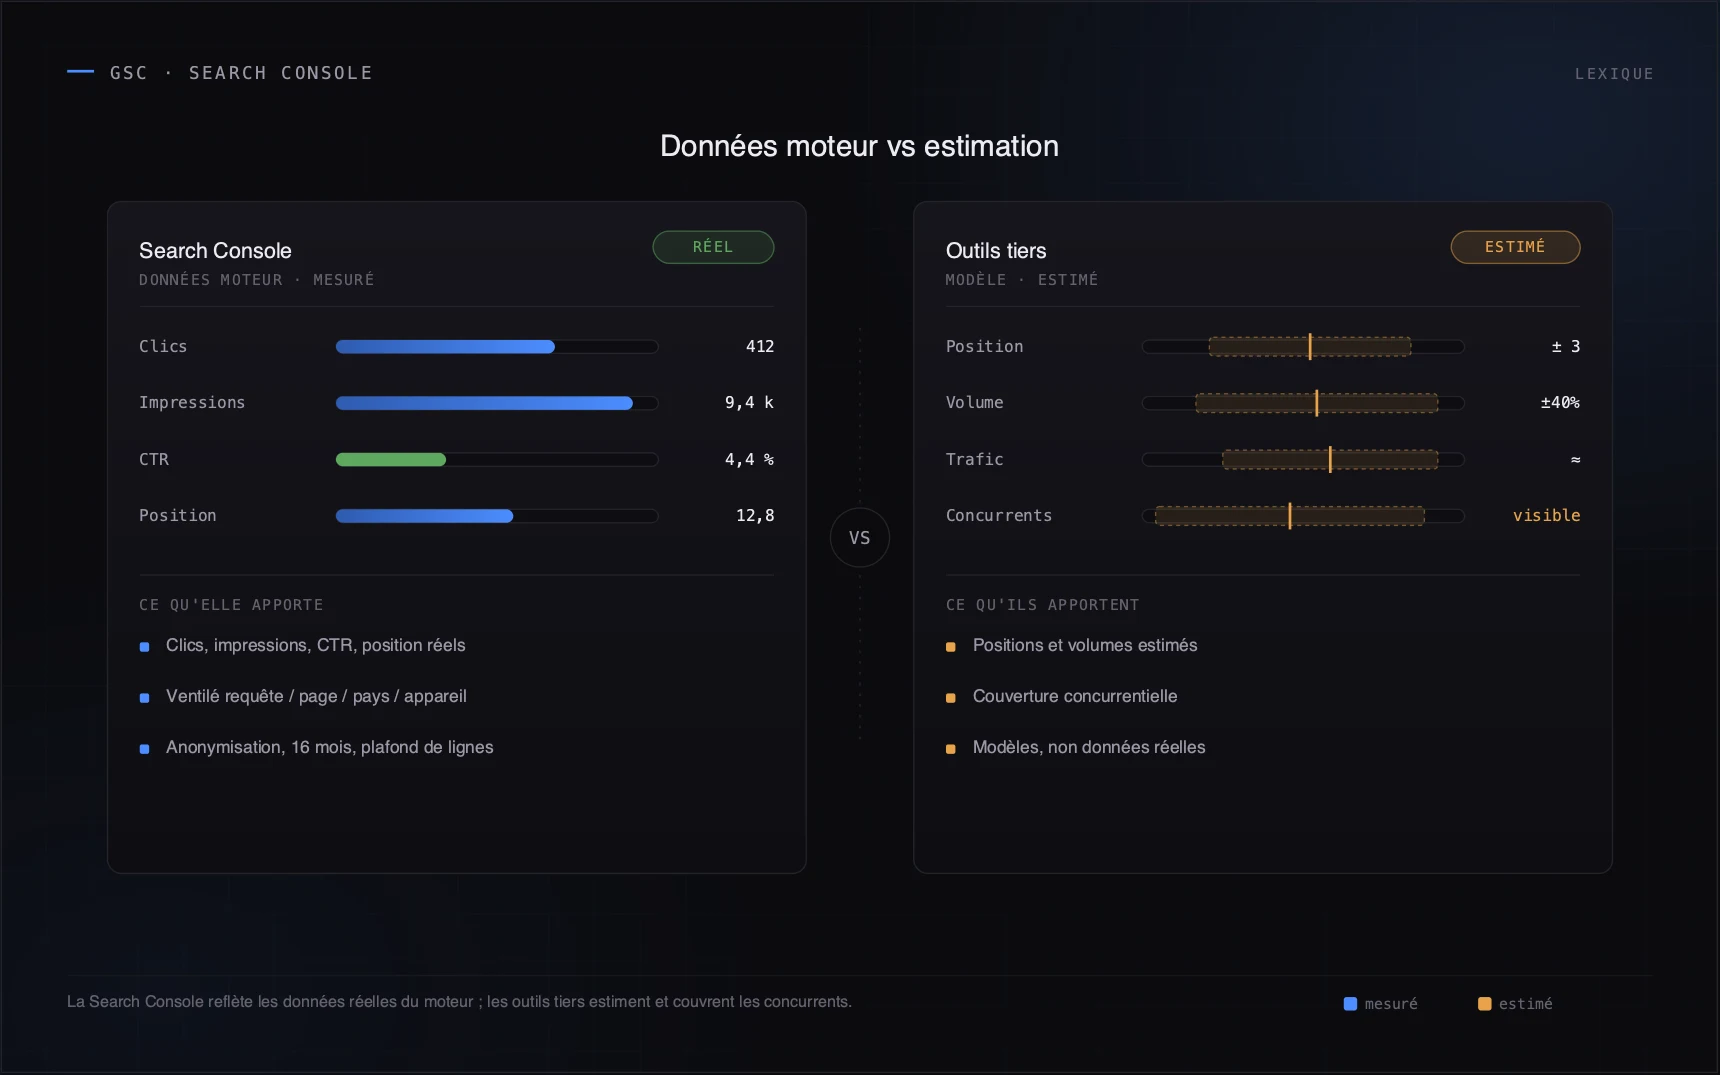Click the VS circle between the two cards

[x=859, y=538]
